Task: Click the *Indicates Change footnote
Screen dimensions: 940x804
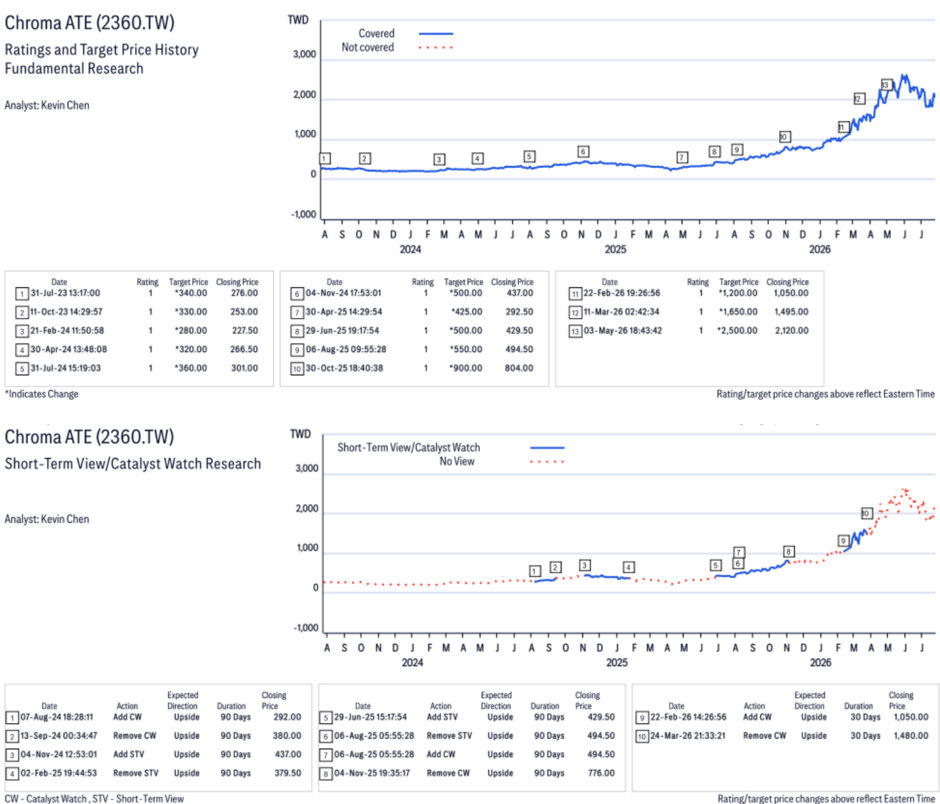Action: click(x=41, y=394)
